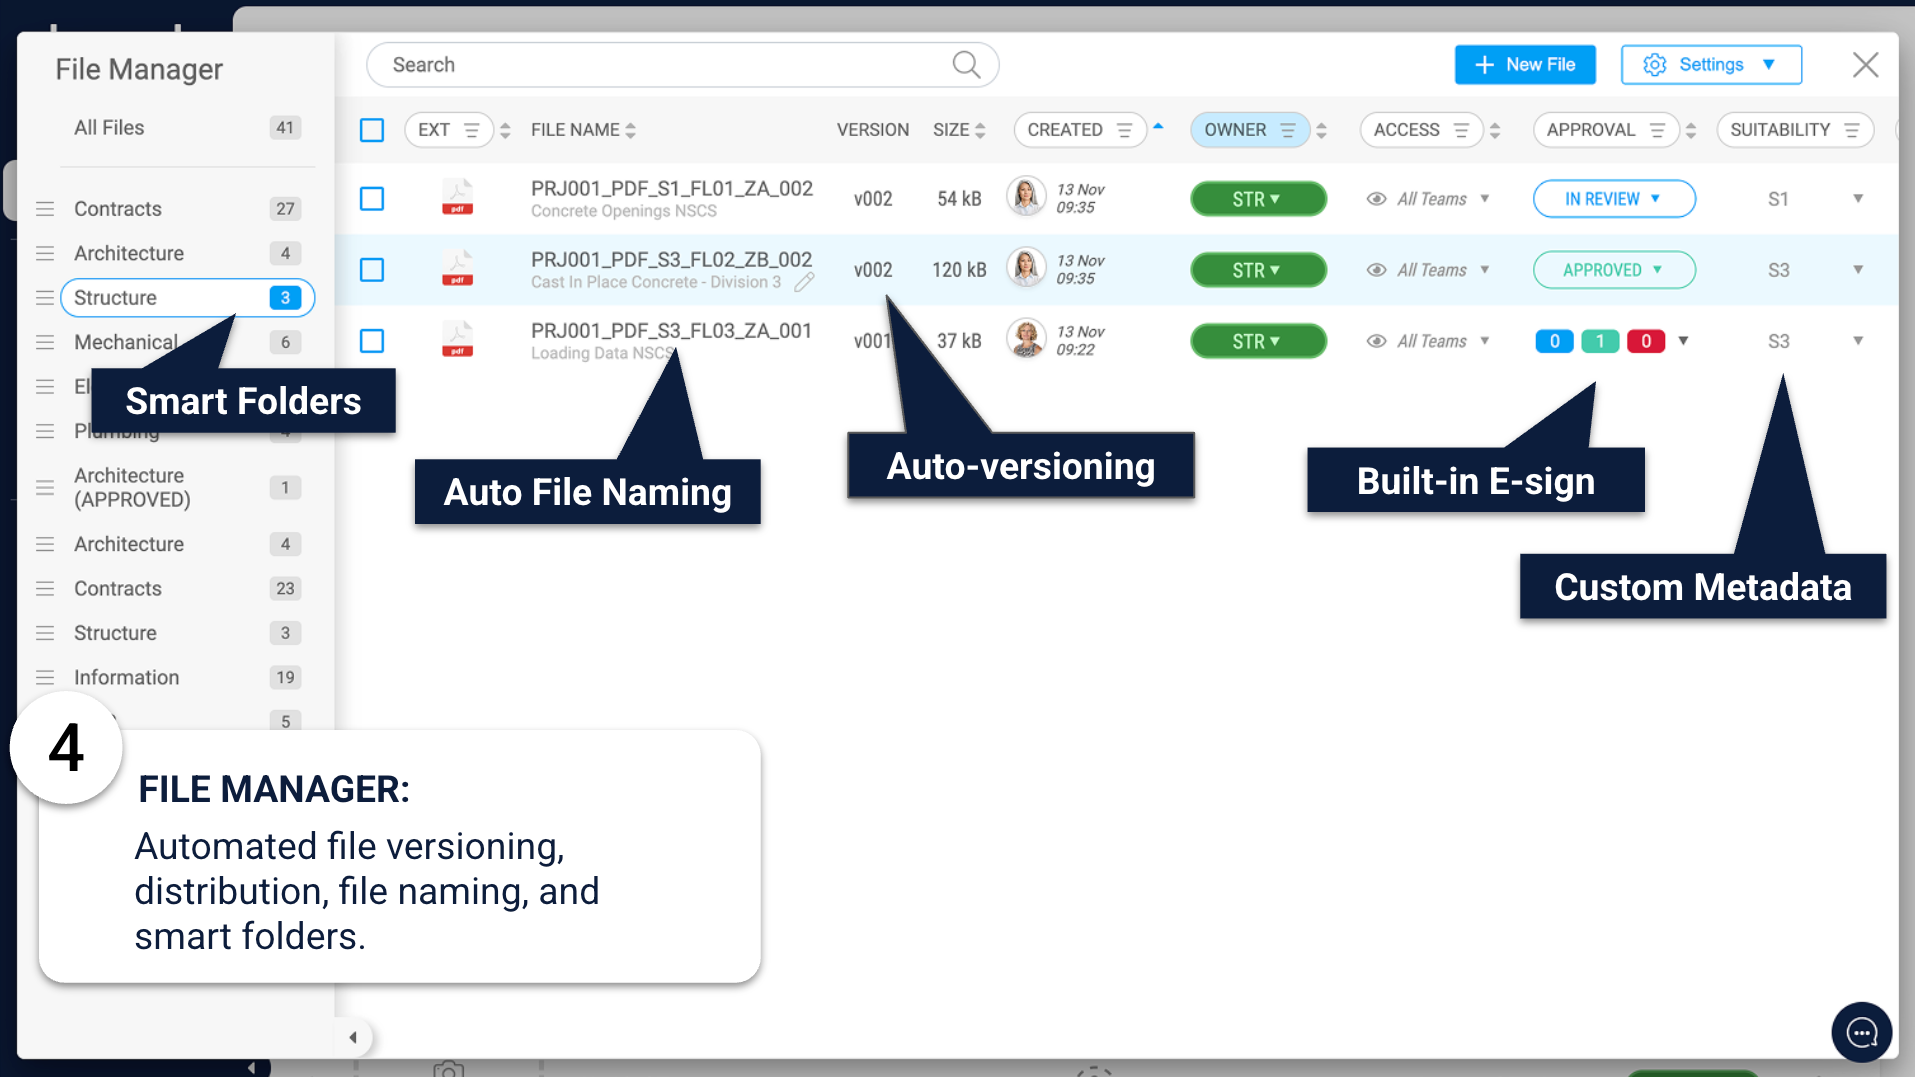Screen dimensions: 1915x1077
Task: Sort by SIZE using its arrows
Action: (x=980, y=130)
